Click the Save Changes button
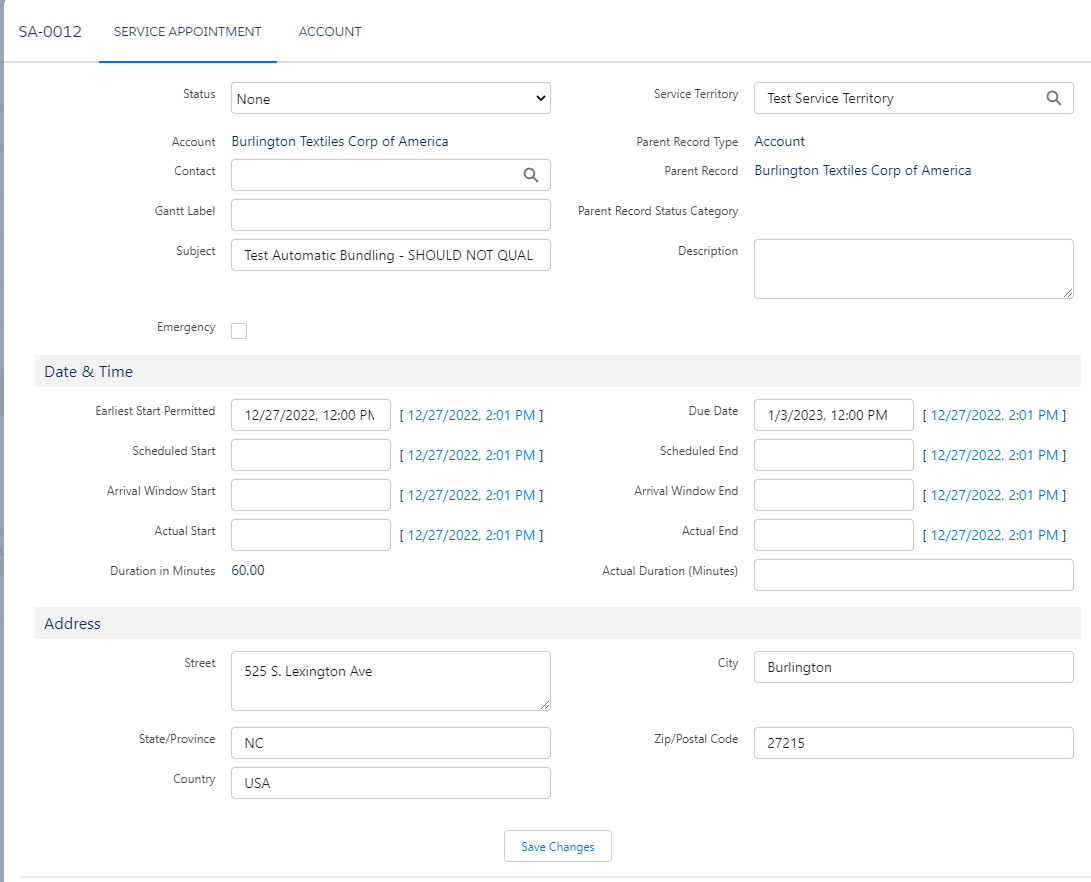 [557, 845]
